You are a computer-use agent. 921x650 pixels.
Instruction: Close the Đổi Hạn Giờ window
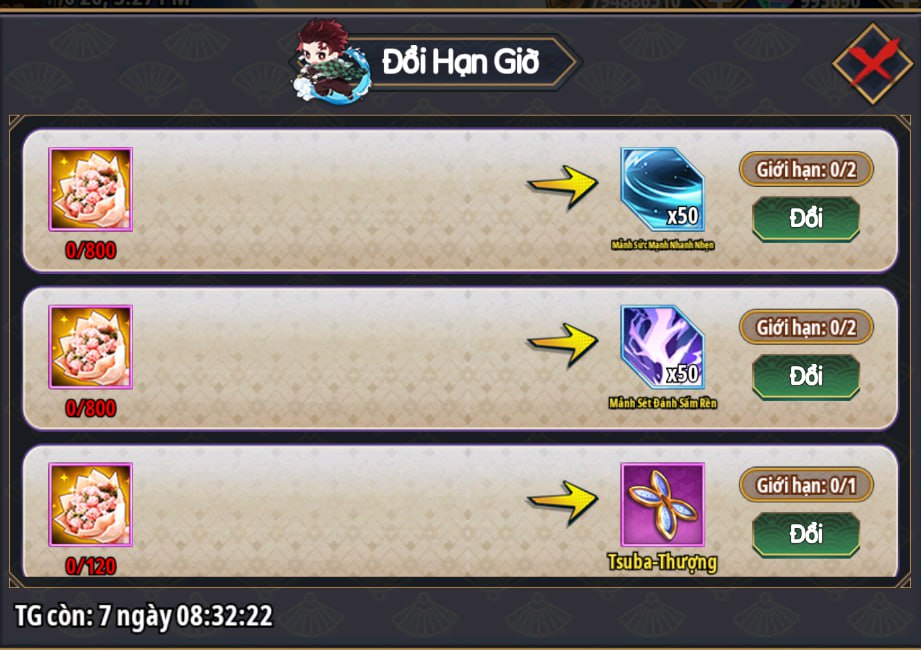click(x=873, y=63)
